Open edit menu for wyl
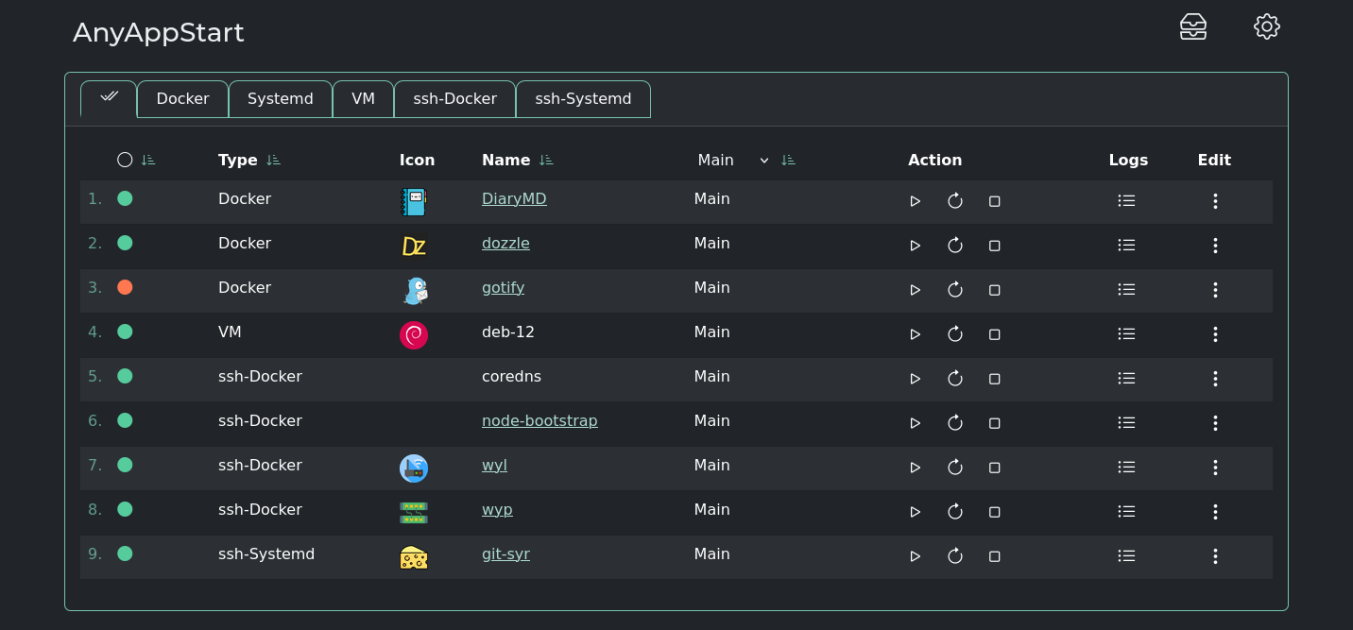This screenshot has width=1353, height=630. pyautogui.click(x=1215, y=467)
